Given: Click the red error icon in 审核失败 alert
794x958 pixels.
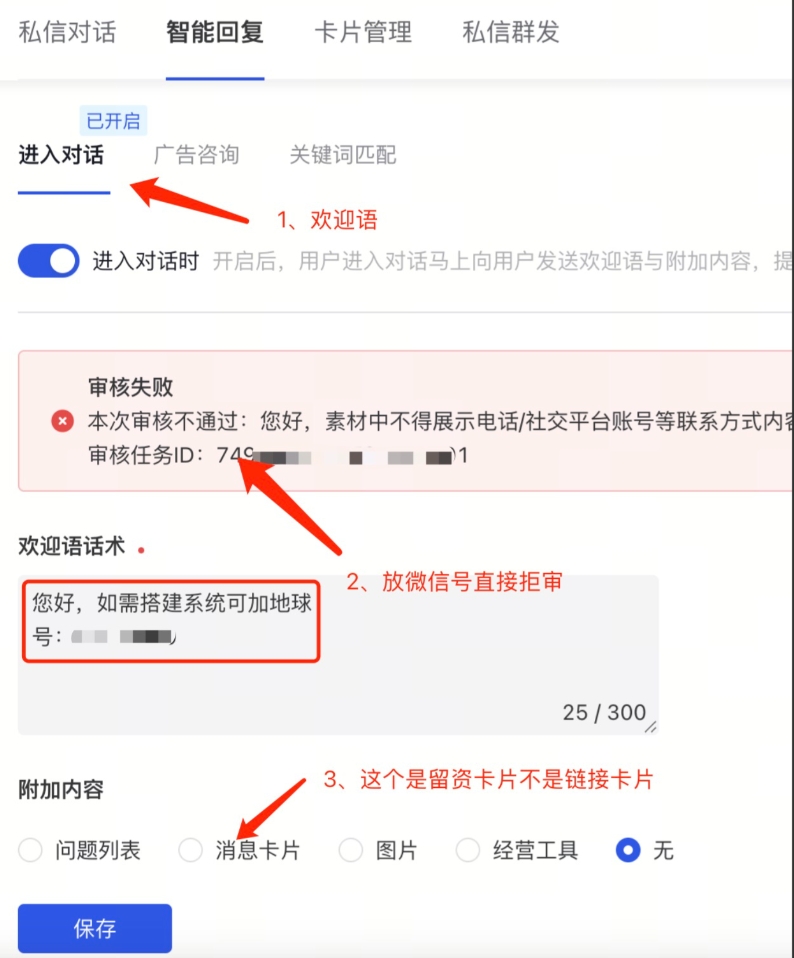Looking at the screenshot, I should tap(62, 421).
